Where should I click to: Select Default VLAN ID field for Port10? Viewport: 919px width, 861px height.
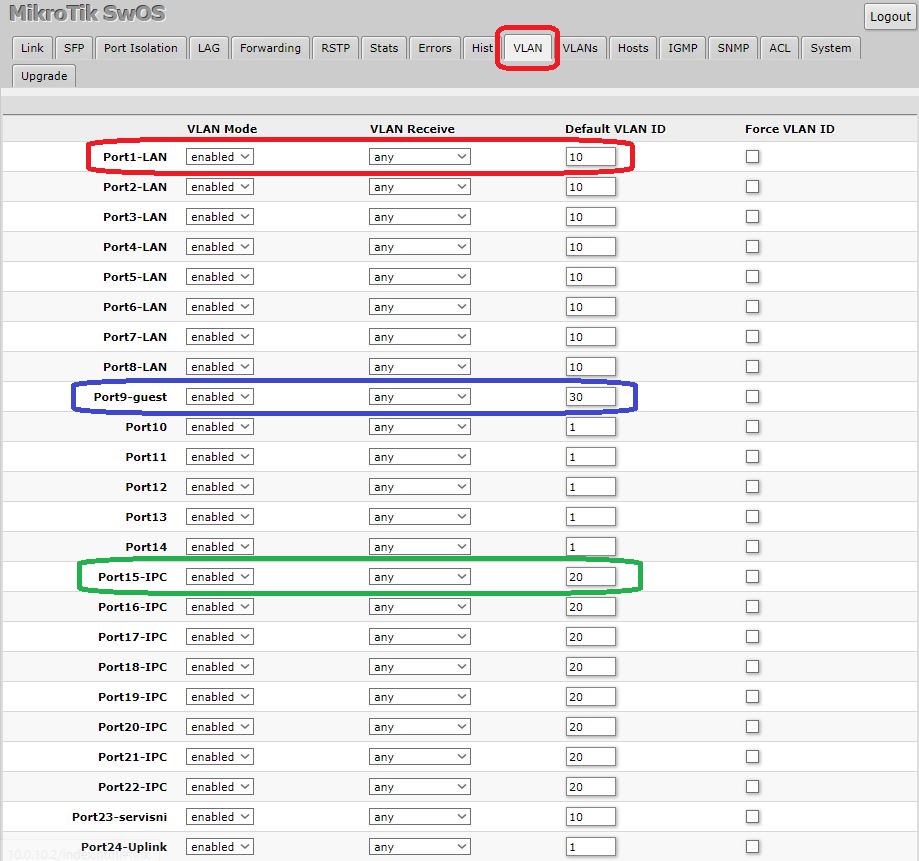coord(590,427)
